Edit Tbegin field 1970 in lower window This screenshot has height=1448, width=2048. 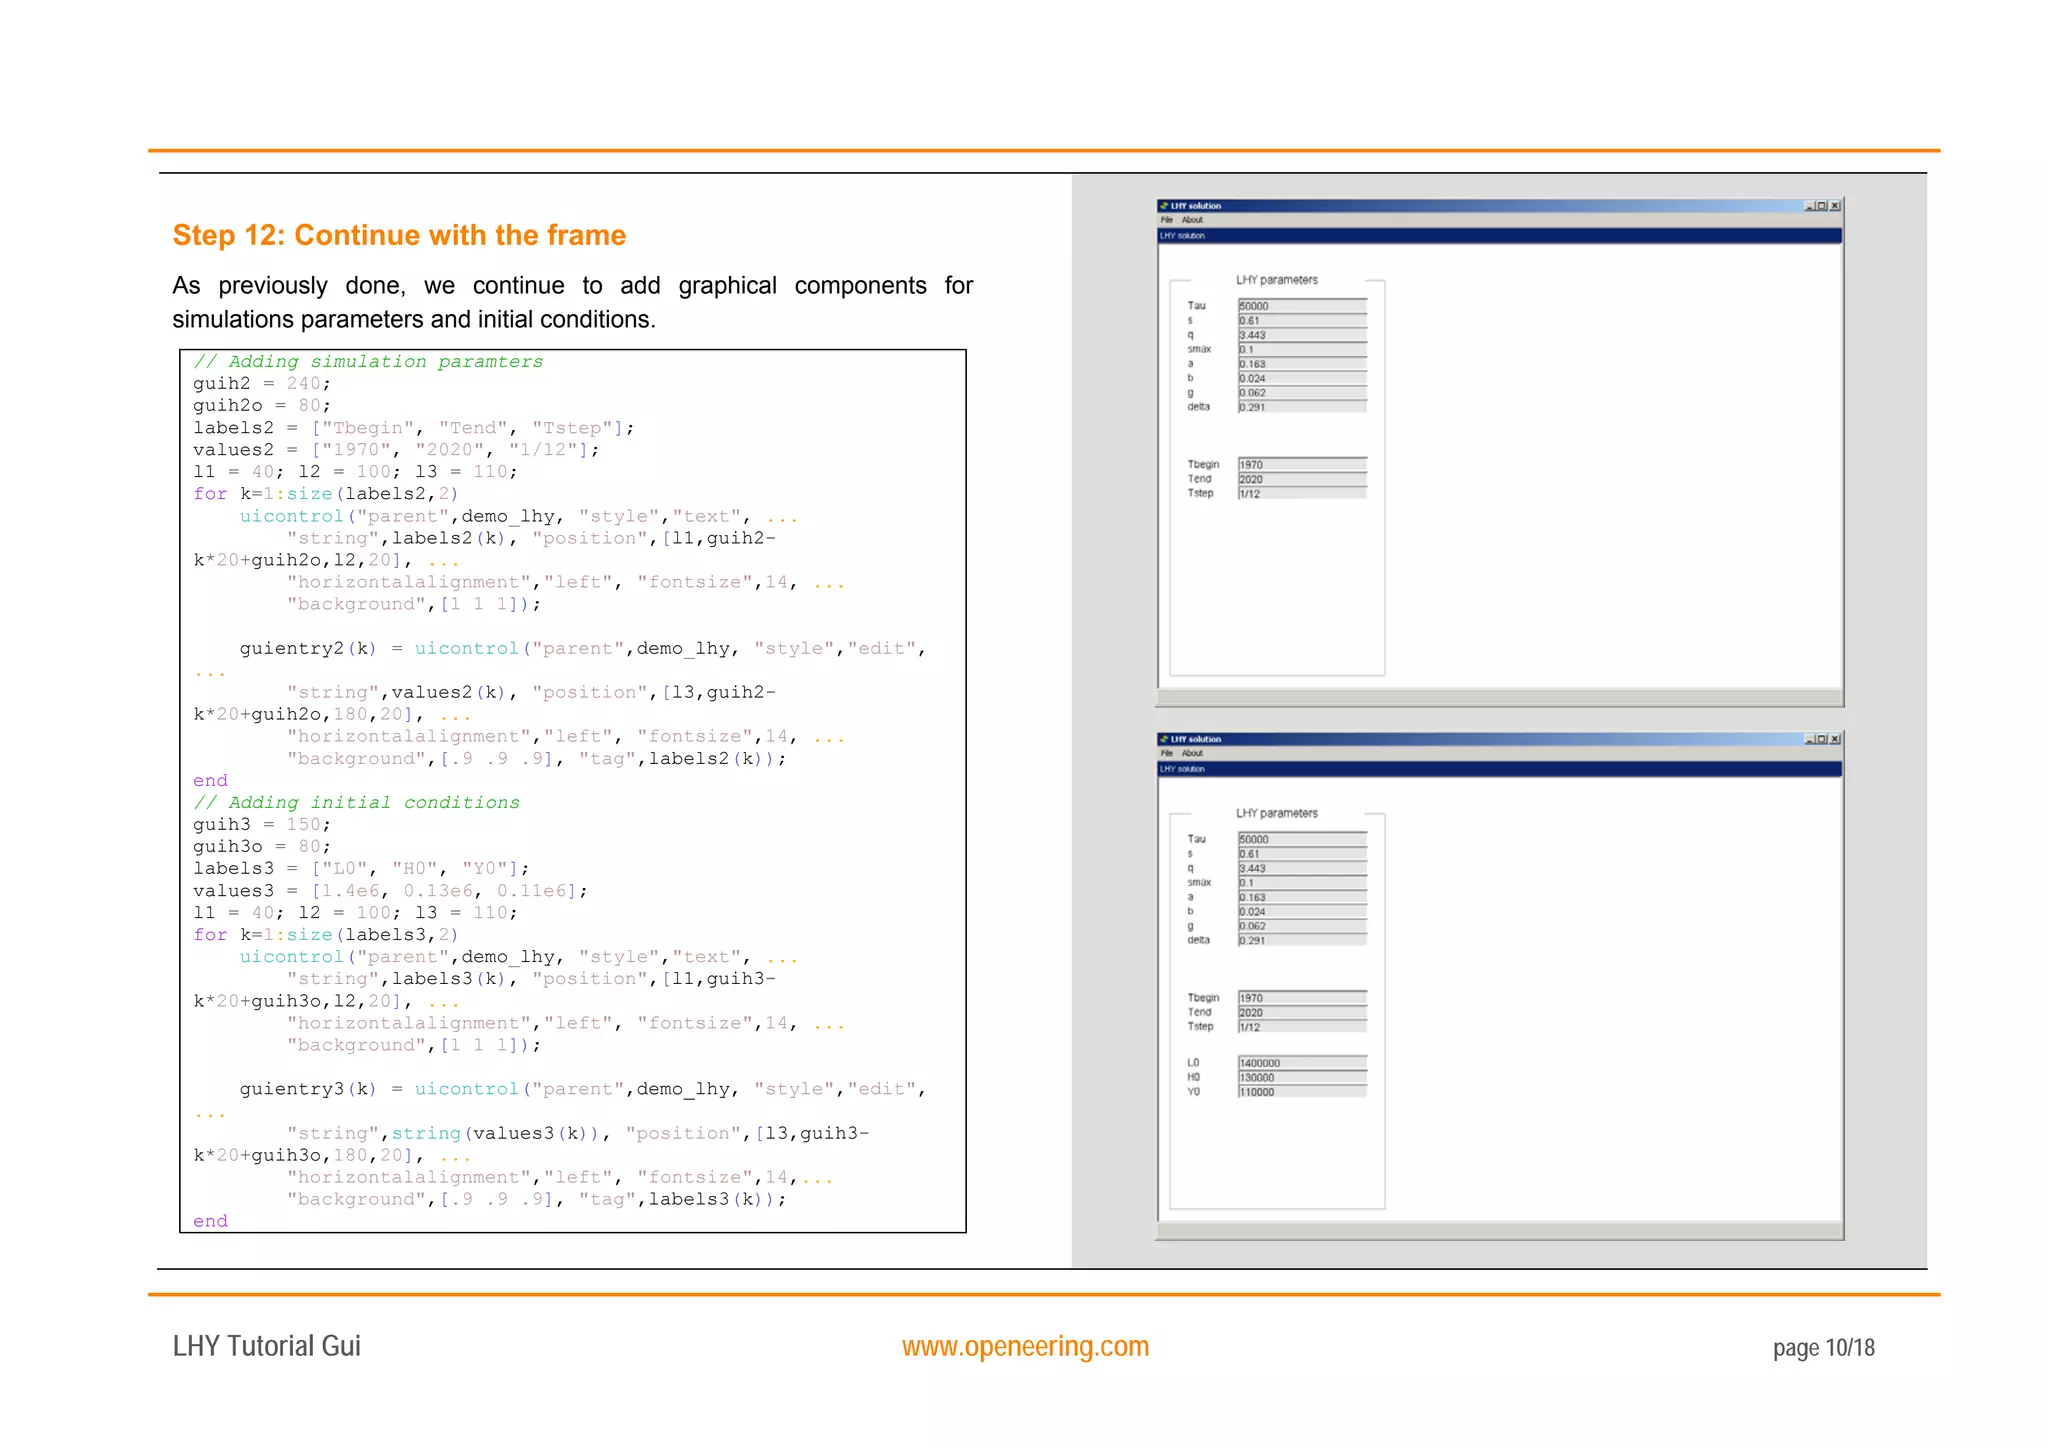tap(1302, 998)
